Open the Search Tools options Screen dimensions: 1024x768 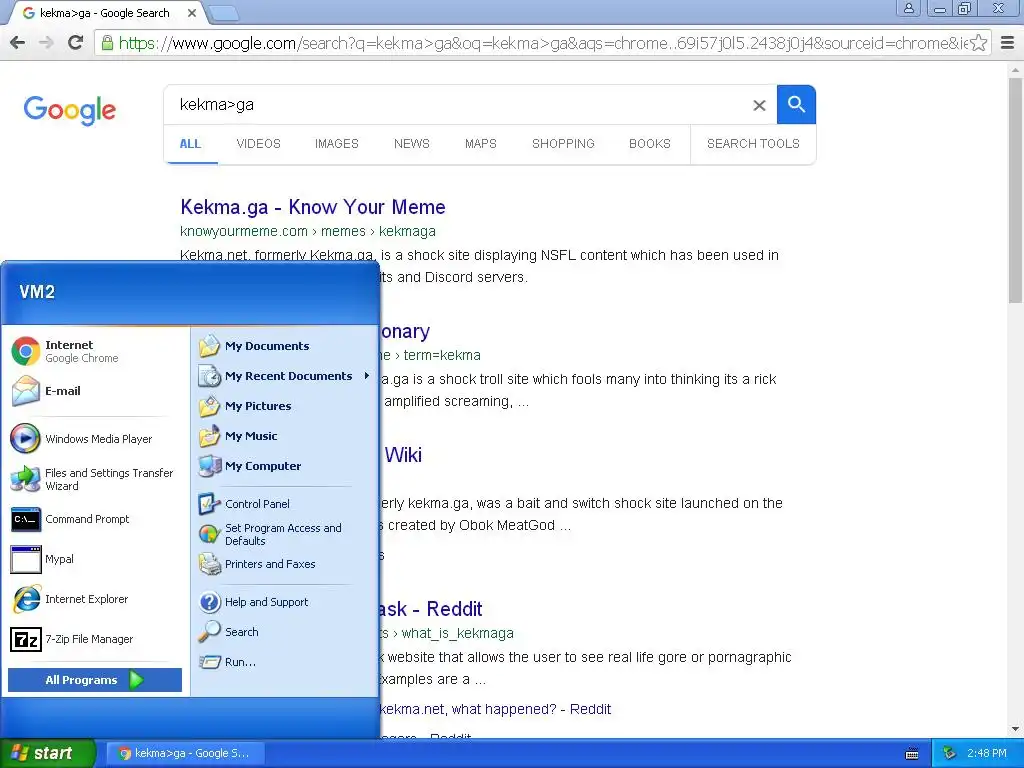click(753, 144)
